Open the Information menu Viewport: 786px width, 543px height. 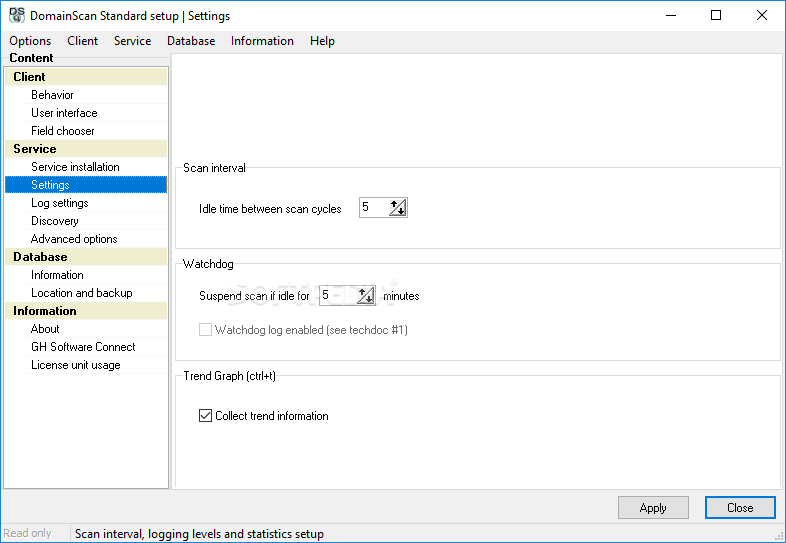262,41
